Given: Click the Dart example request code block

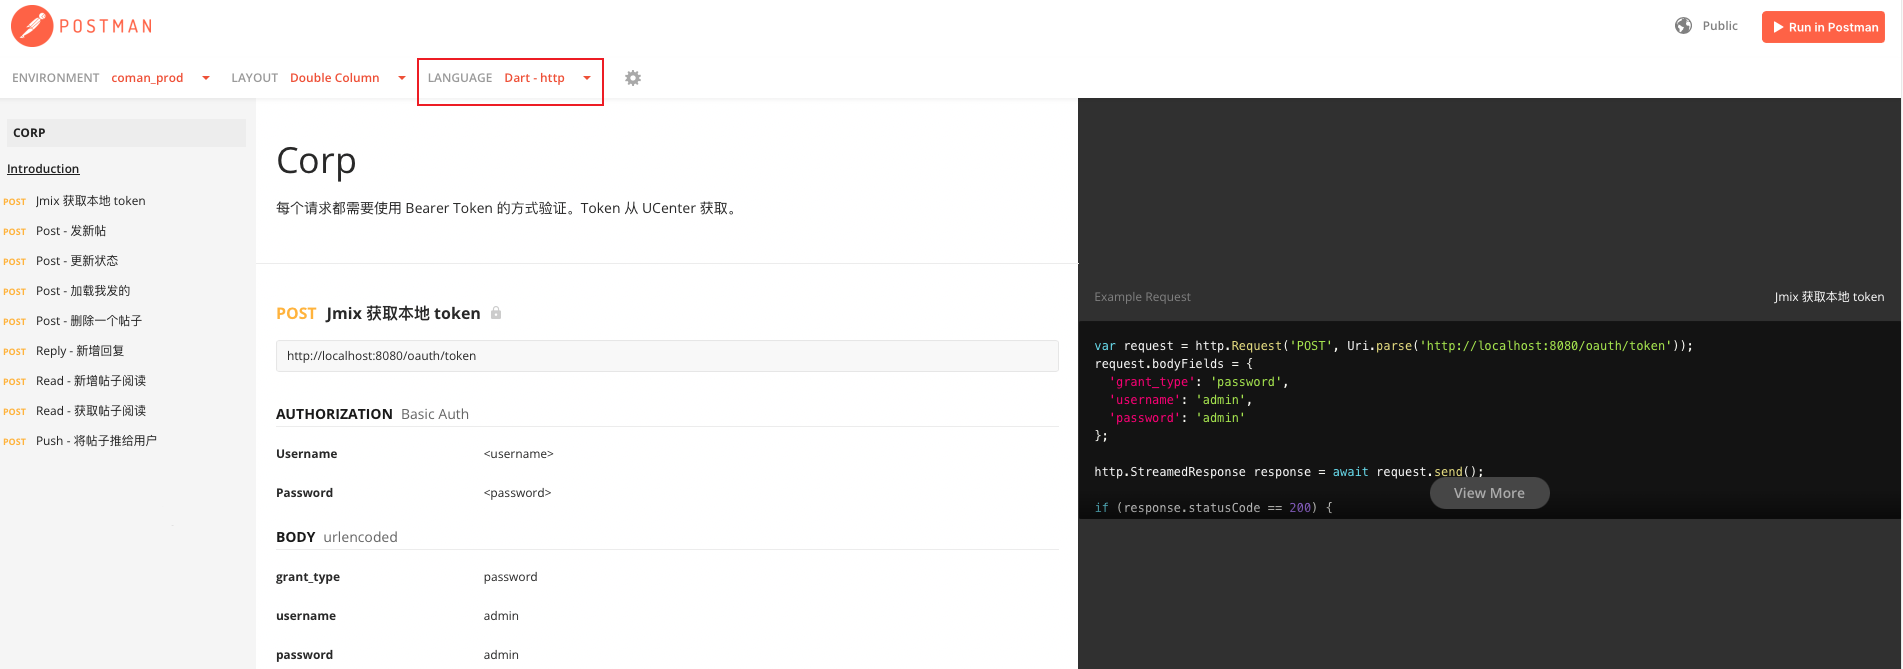Looking at the screenshot, I should pyautogui.click(x=1489, y=420).
